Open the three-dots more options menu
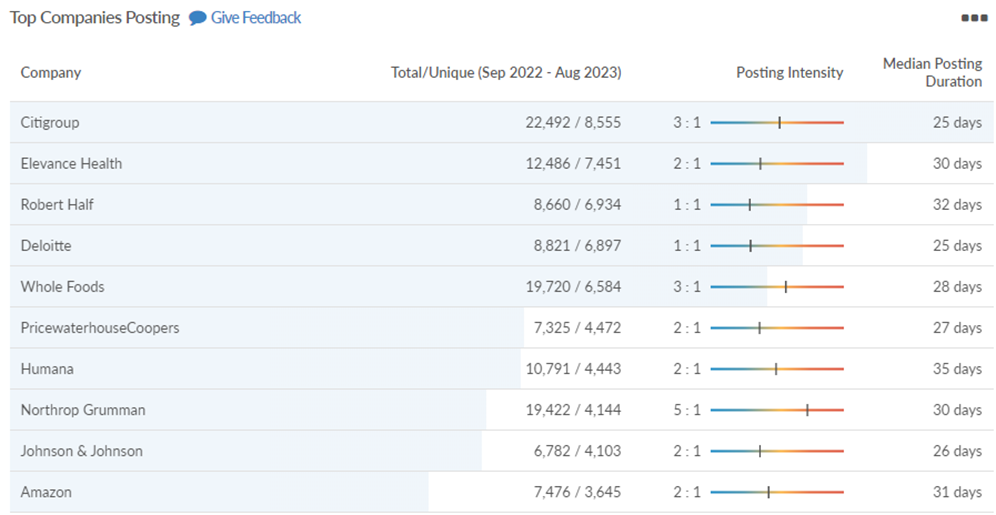 coord(974,18)
